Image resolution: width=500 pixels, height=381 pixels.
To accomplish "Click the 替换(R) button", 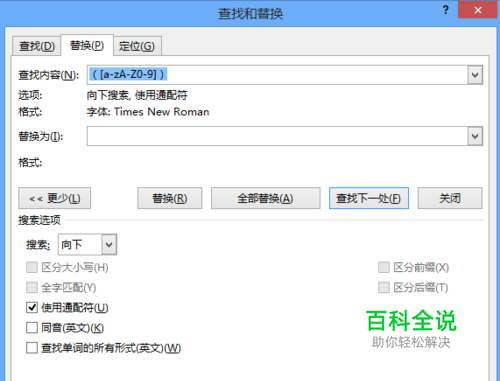I will tap(170, 198).
